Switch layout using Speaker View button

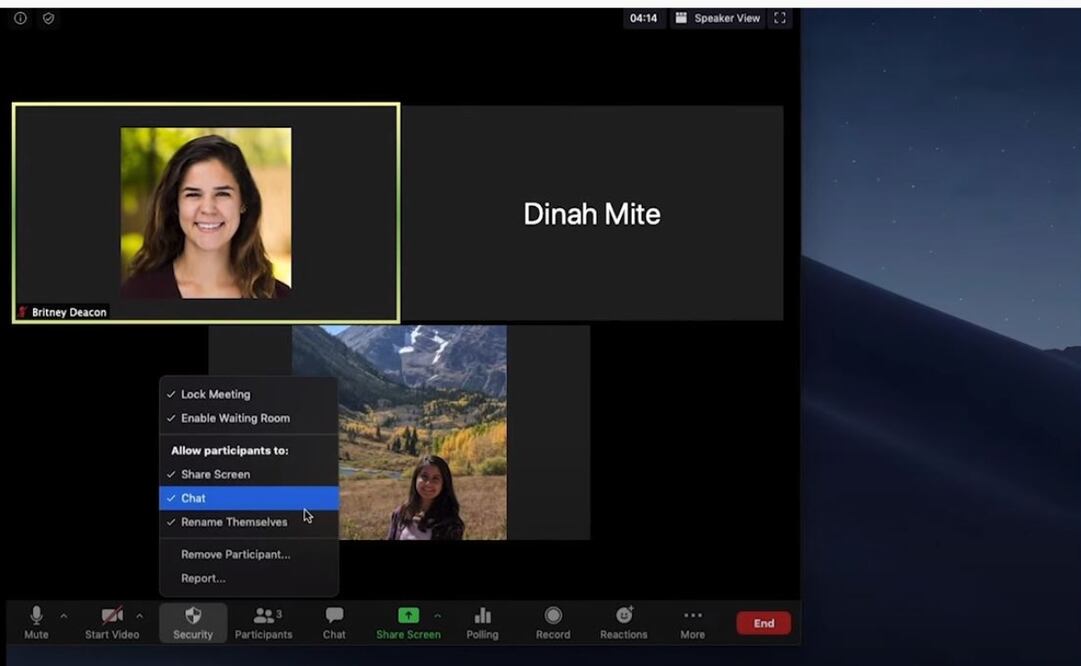coord(717,18)
